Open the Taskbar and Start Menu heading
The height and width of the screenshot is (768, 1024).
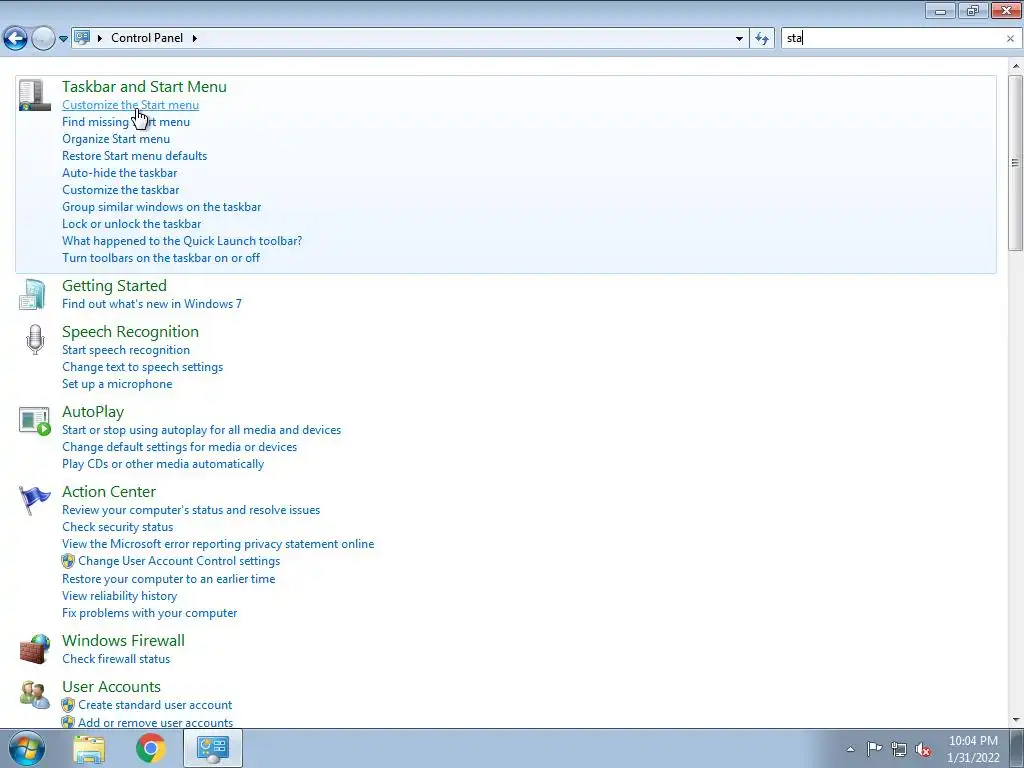pos(144,87)
